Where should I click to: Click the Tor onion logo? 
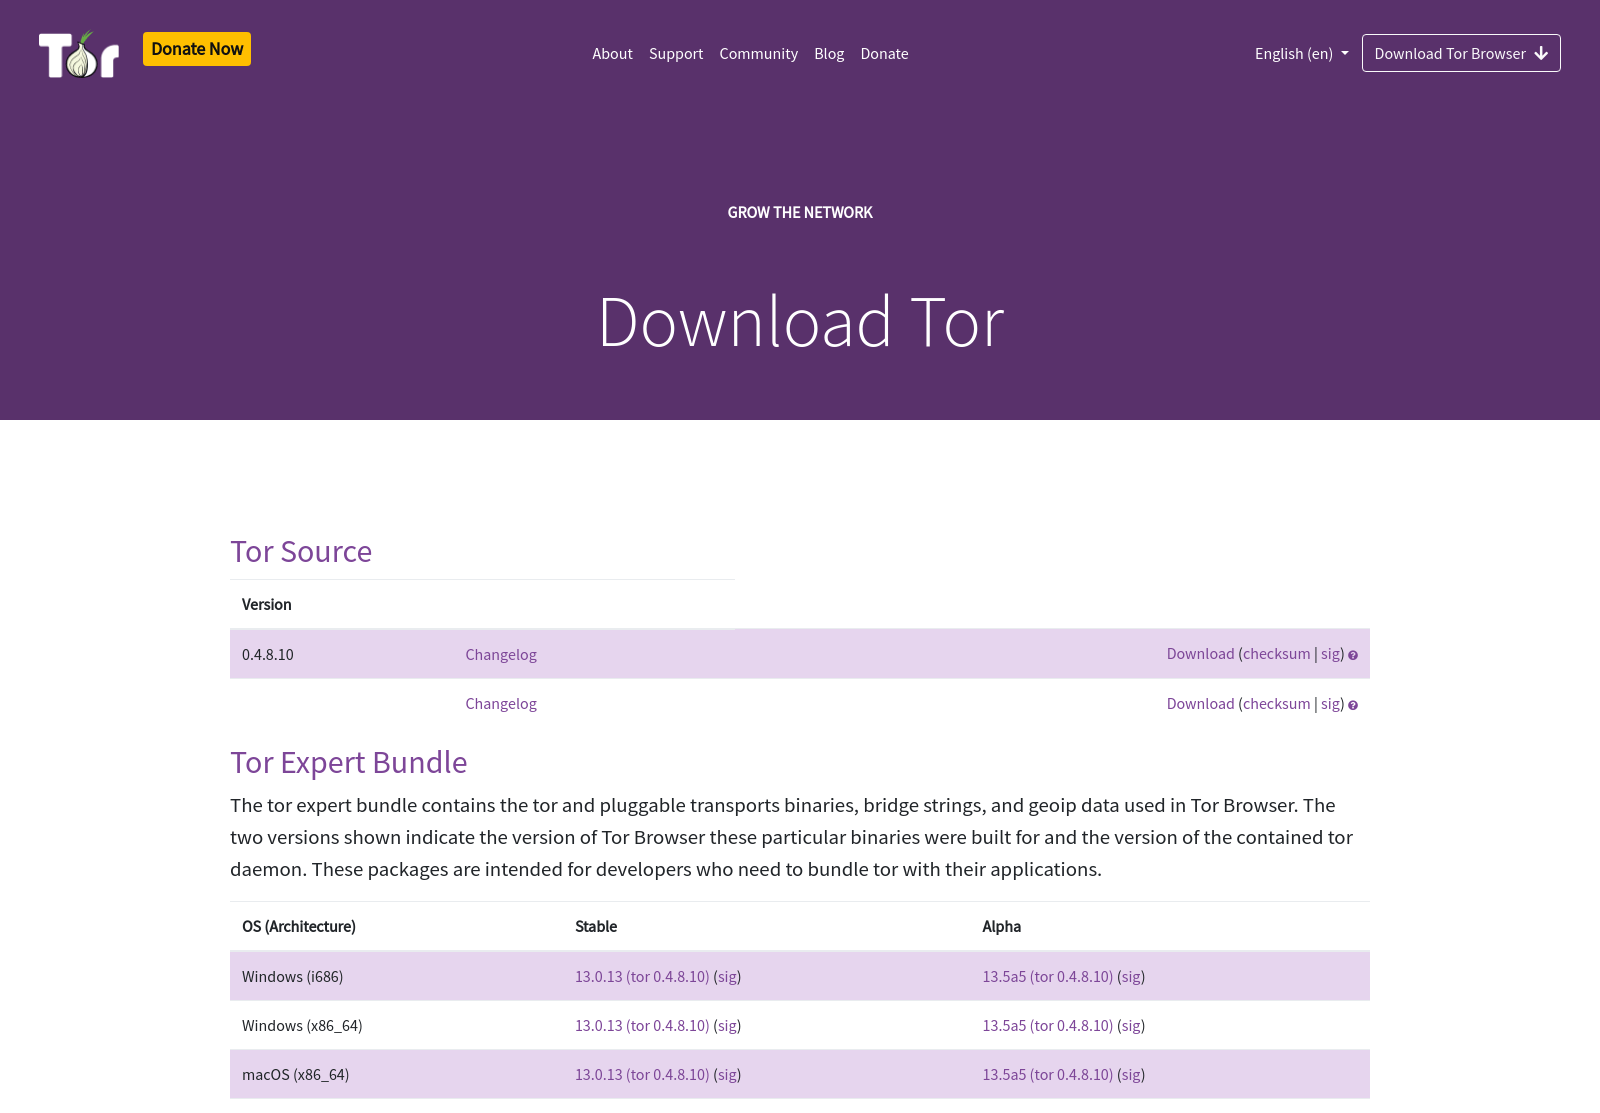pyautogui.click(x=79, y=54)
